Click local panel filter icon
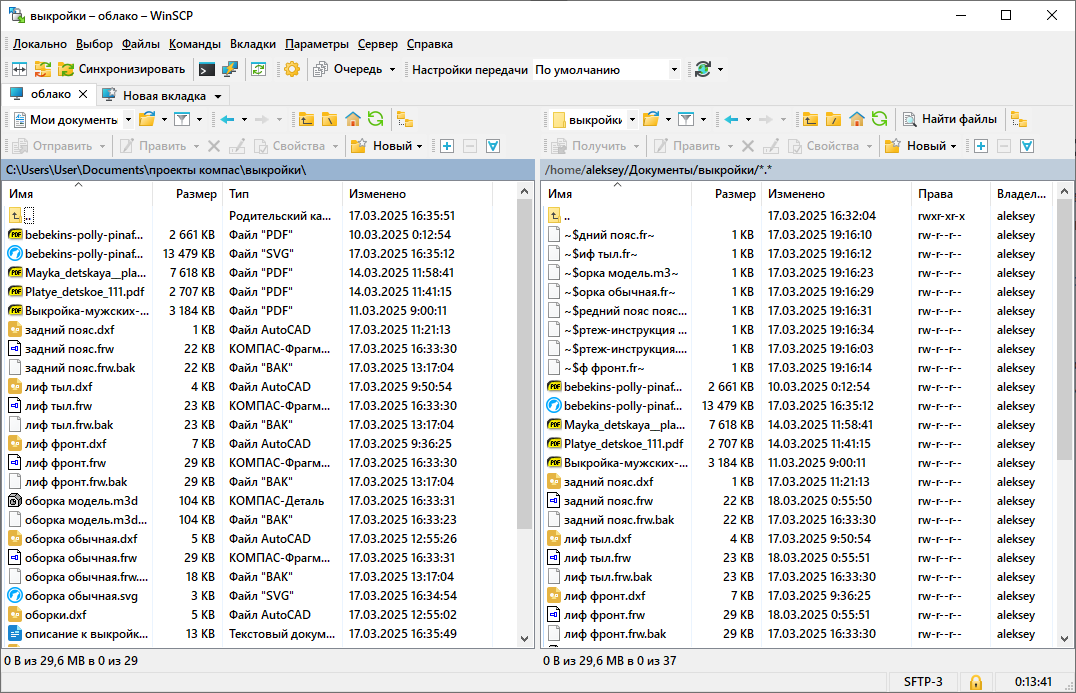The height and width of the screenshot is (693, 1076). 182,119
